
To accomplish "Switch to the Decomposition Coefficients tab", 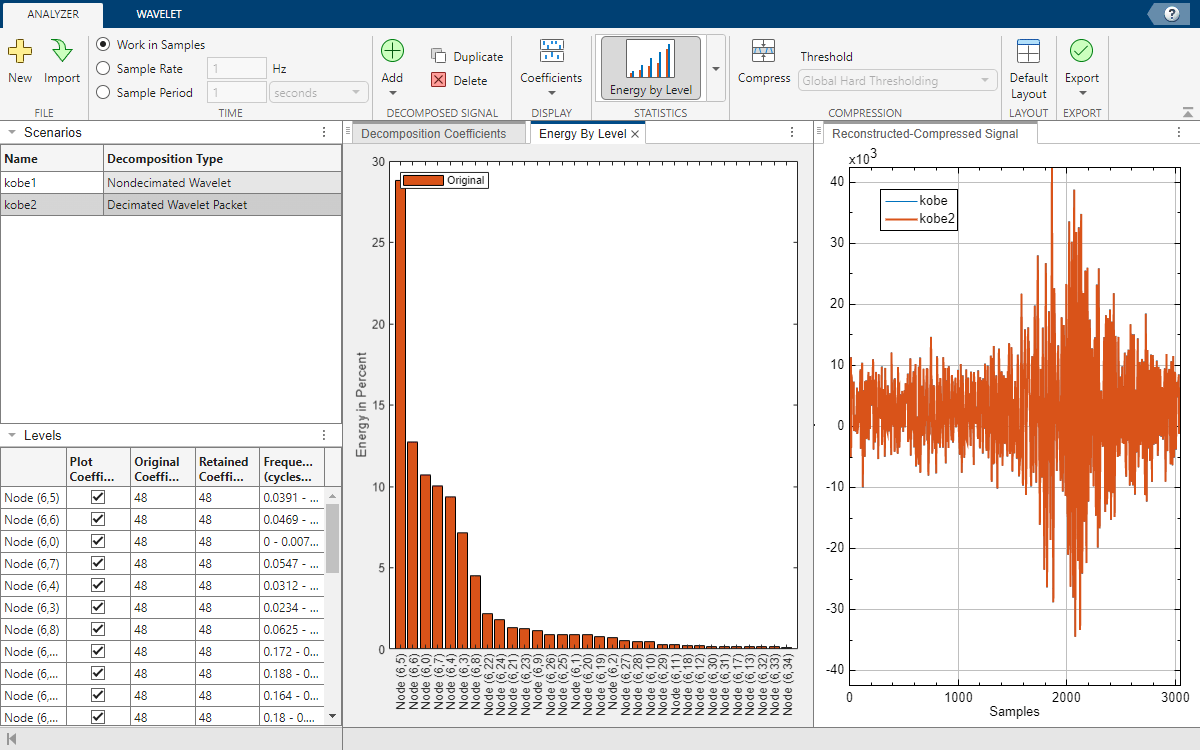I will coord(433,133).
